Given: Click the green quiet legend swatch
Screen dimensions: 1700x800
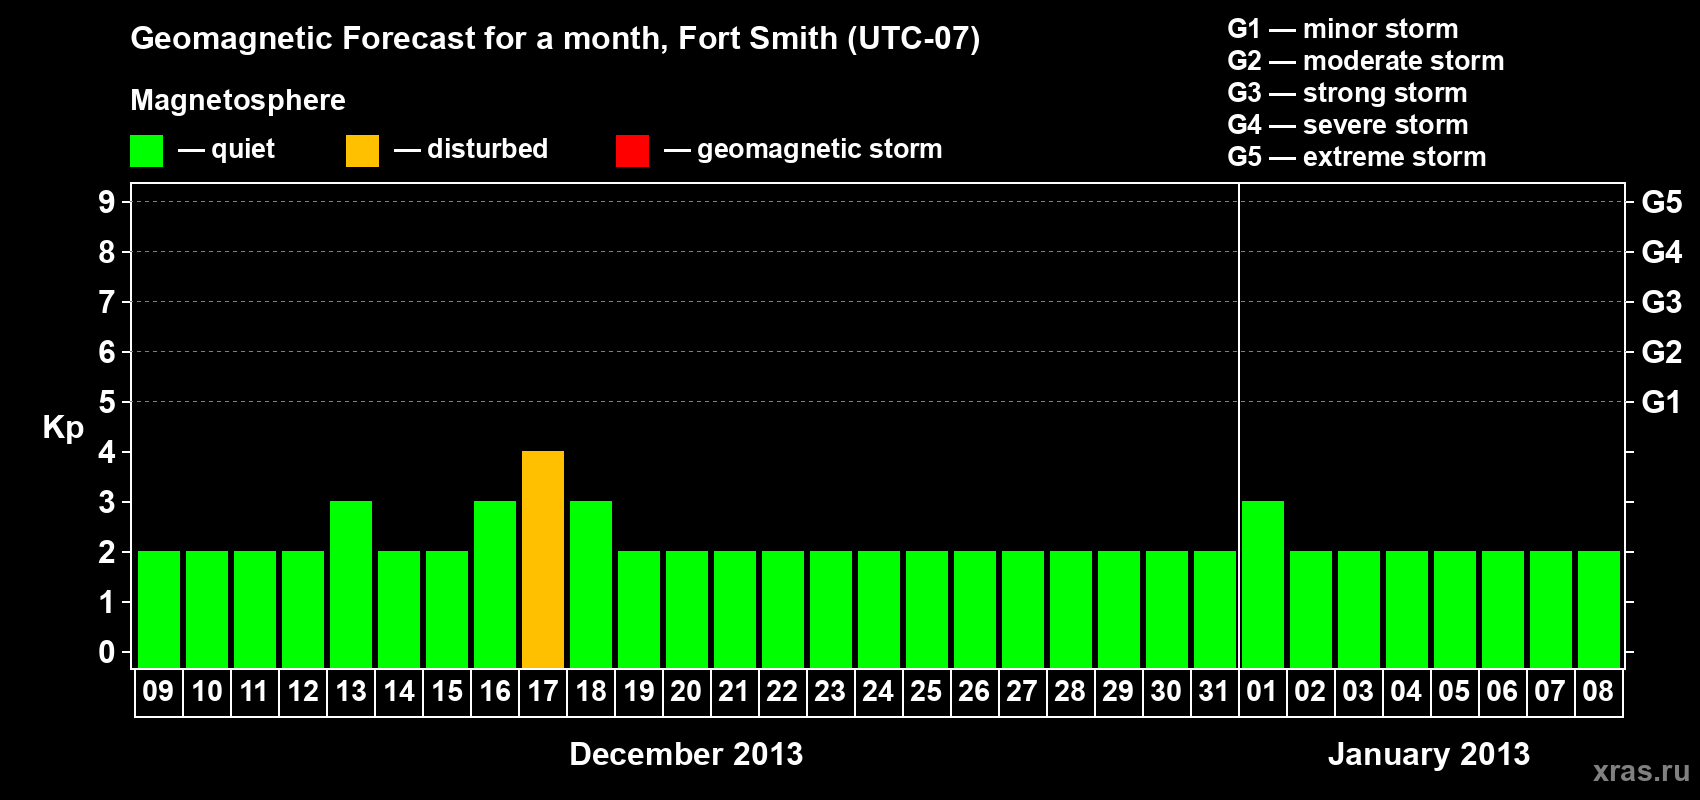Looking at the screenshot, I should (146, 151).
